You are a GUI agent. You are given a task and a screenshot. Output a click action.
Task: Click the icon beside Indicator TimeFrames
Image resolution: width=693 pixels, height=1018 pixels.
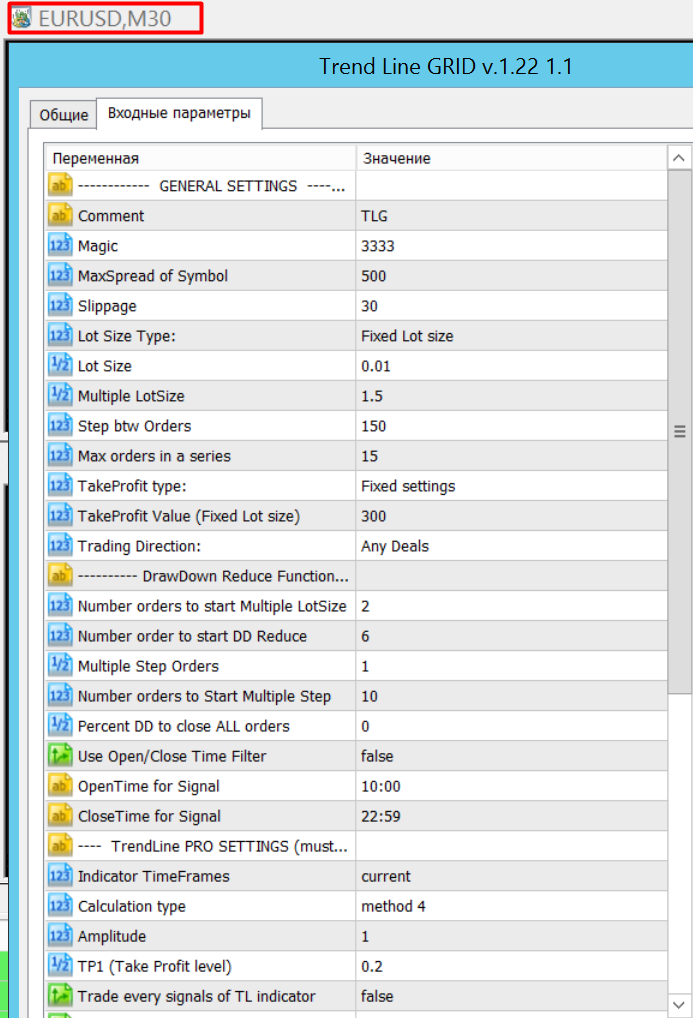tap(60, 876)
